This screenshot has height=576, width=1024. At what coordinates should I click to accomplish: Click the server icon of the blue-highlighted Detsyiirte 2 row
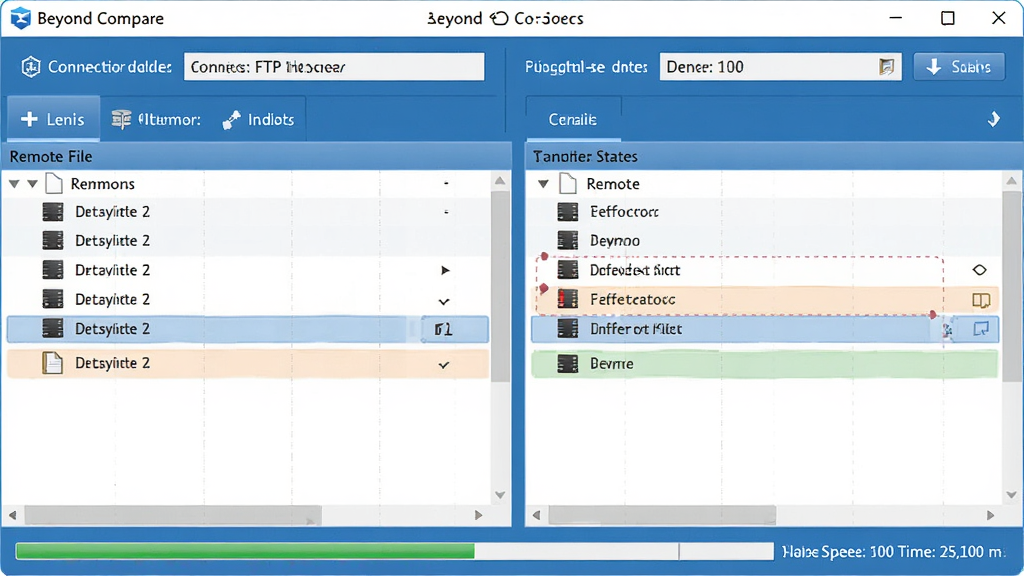tap(53, 328)
